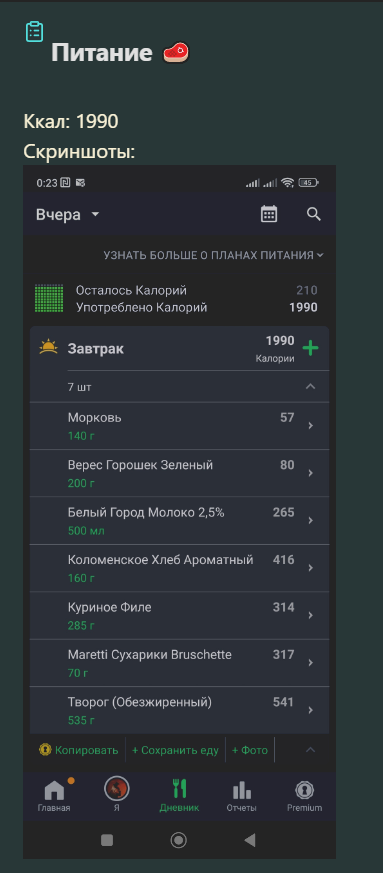
Task: Open the calendar date picker icon
Action: coord(269,214)
